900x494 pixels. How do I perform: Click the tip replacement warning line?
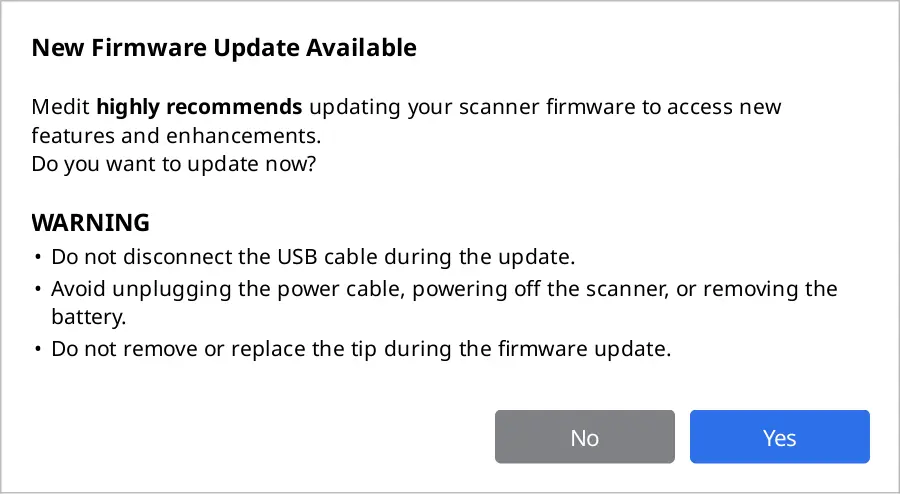click(x=358, y=350)
